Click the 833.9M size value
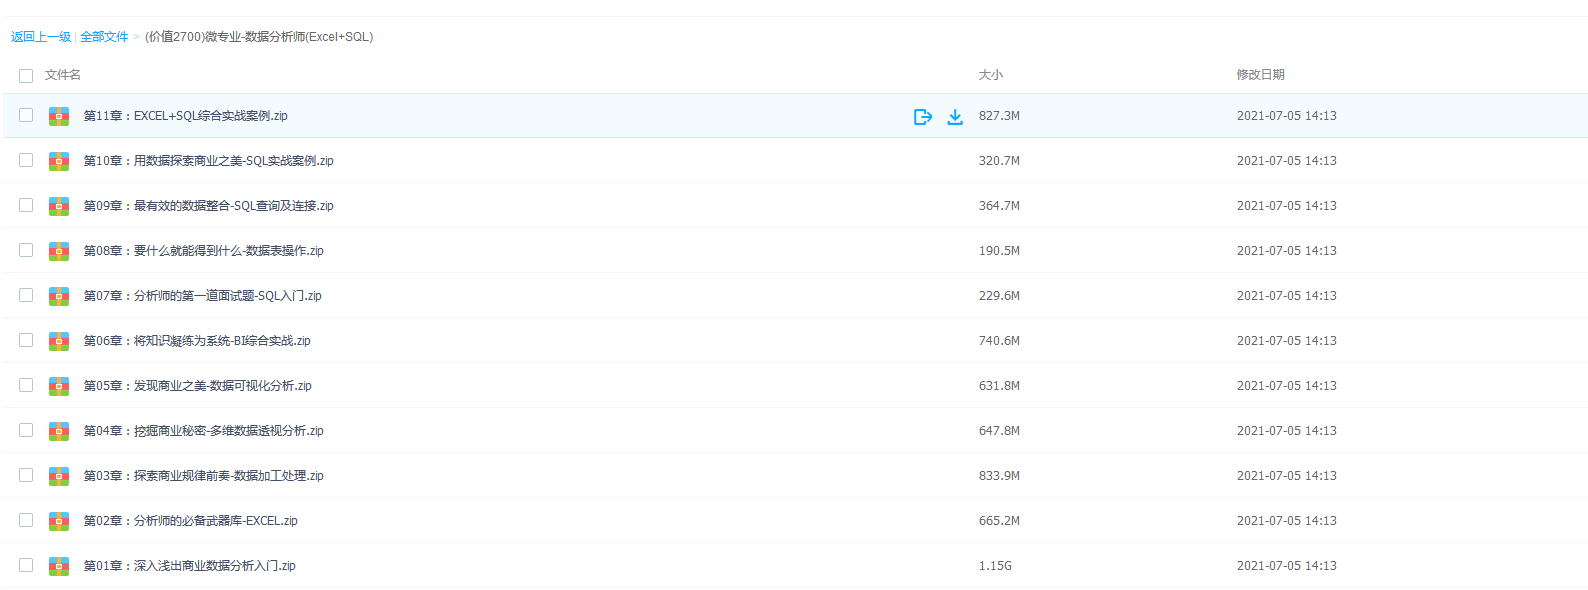Screen dimensions: 1588x590 tap(999, 476)
